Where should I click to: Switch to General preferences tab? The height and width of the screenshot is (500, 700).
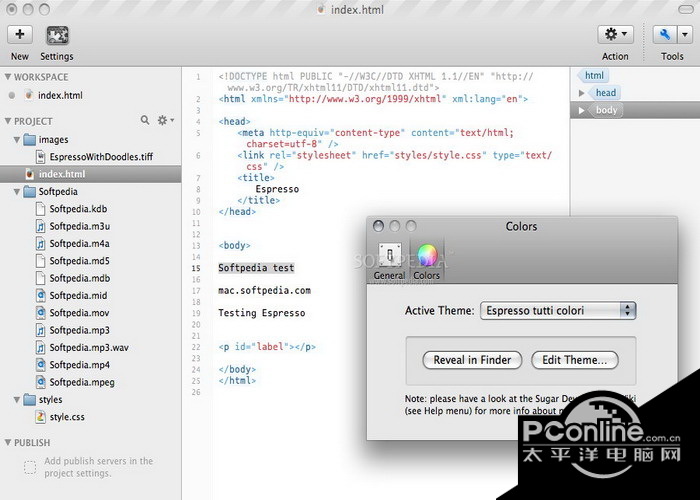(390, 262)
